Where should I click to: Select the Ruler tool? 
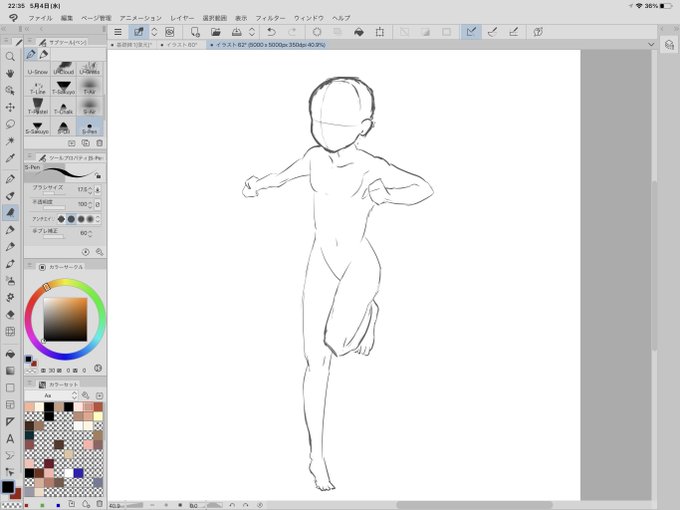[10, 422]
